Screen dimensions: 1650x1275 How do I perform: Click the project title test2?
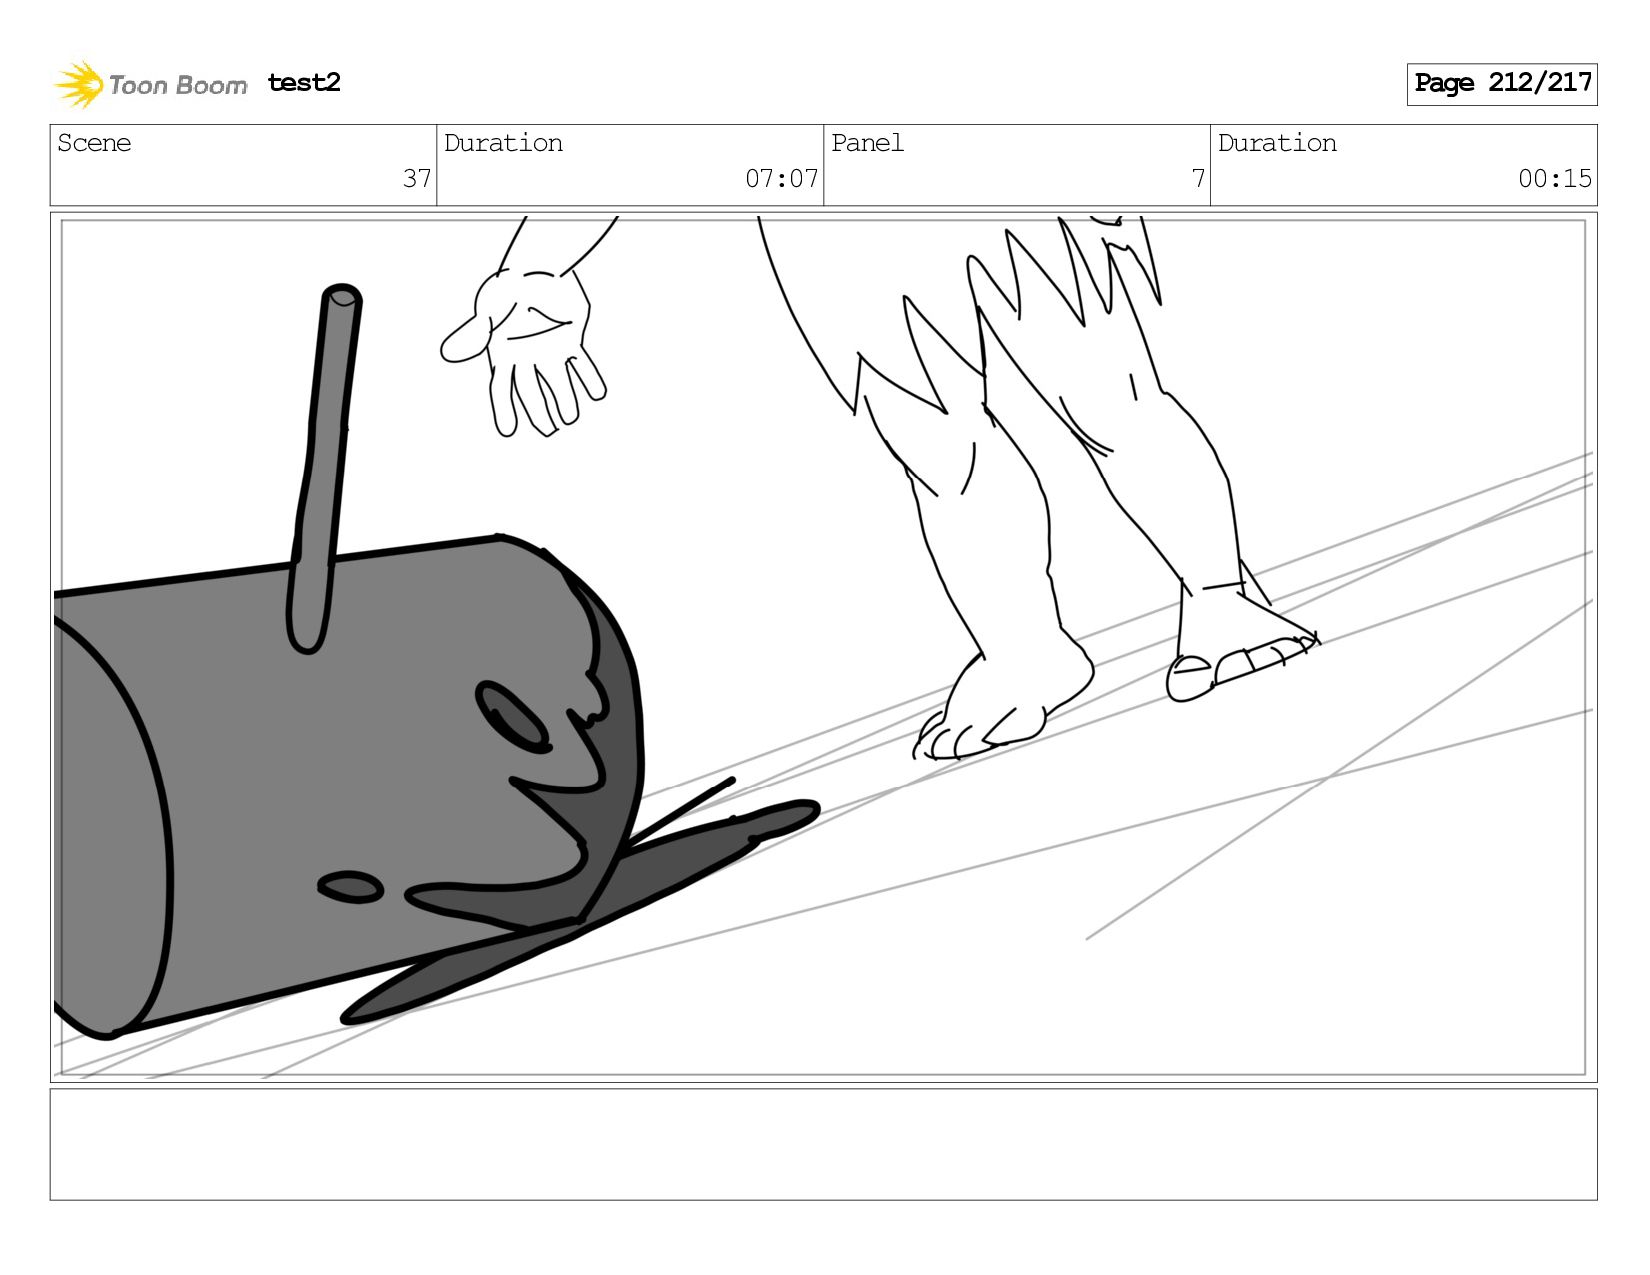304,83
